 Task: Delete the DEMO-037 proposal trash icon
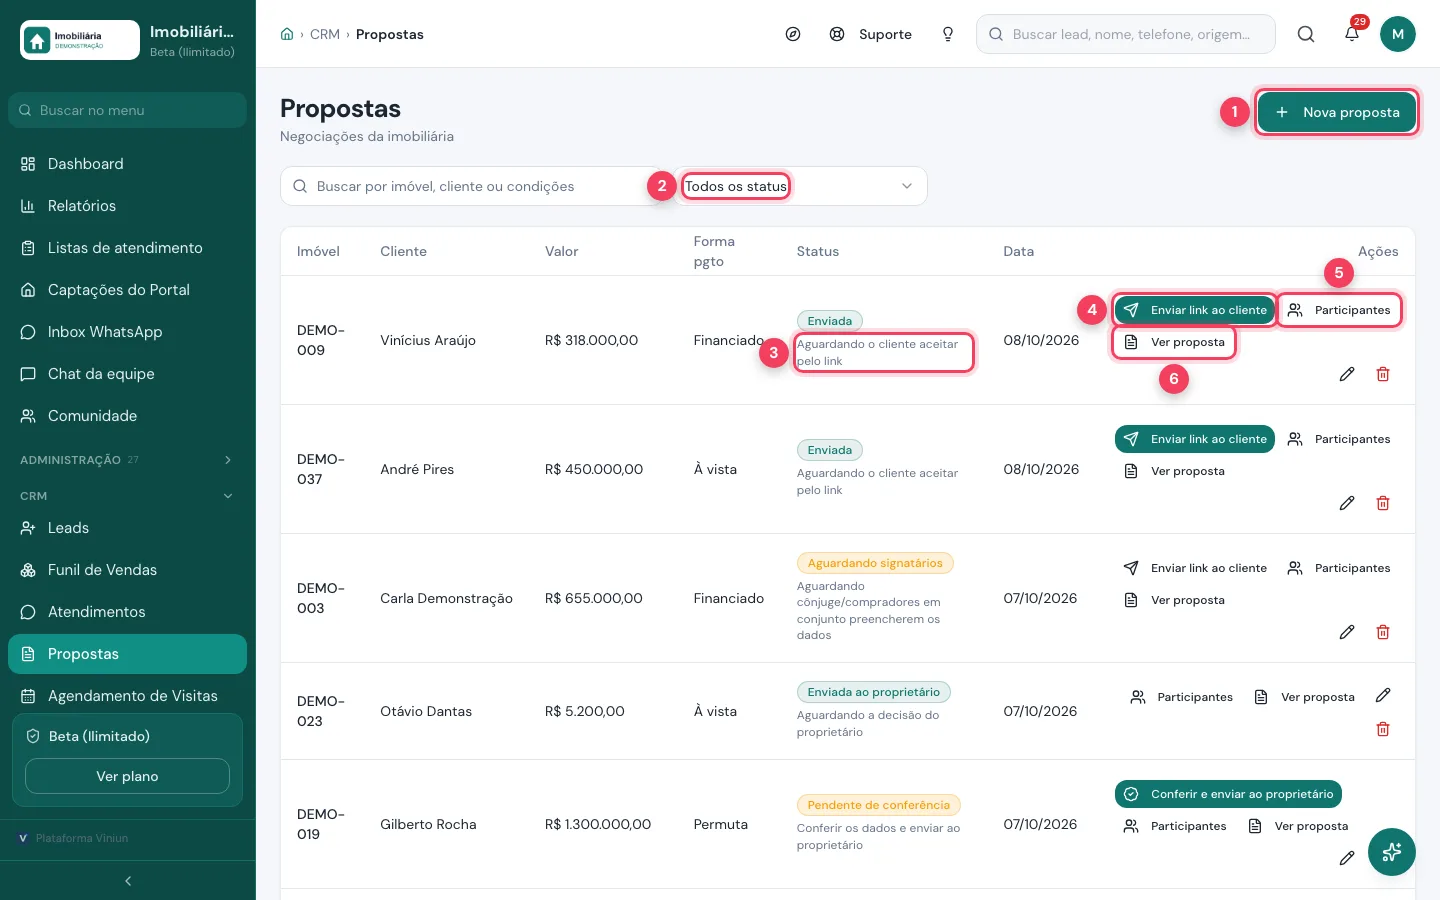tap(1383, 503)
